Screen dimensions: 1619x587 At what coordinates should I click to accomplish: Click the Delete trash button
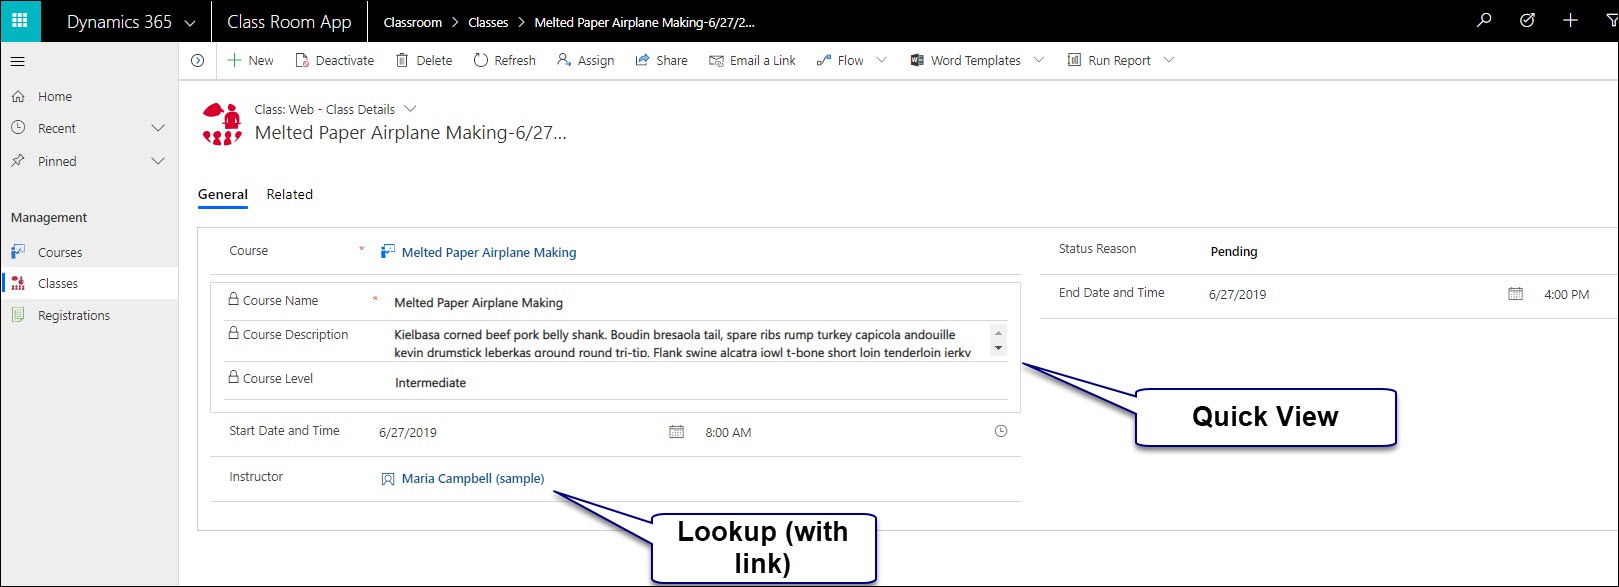coord(424,61)
